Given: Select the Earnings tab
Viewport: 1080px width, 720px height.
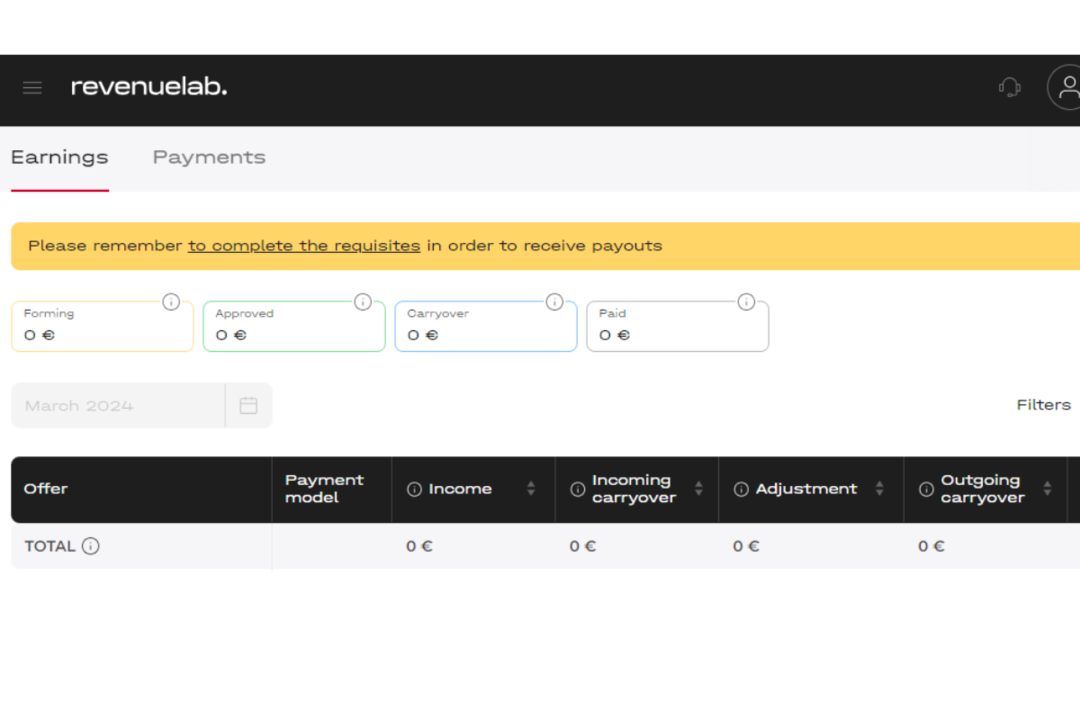Looking at the screenshot, I should click(59, 157).
